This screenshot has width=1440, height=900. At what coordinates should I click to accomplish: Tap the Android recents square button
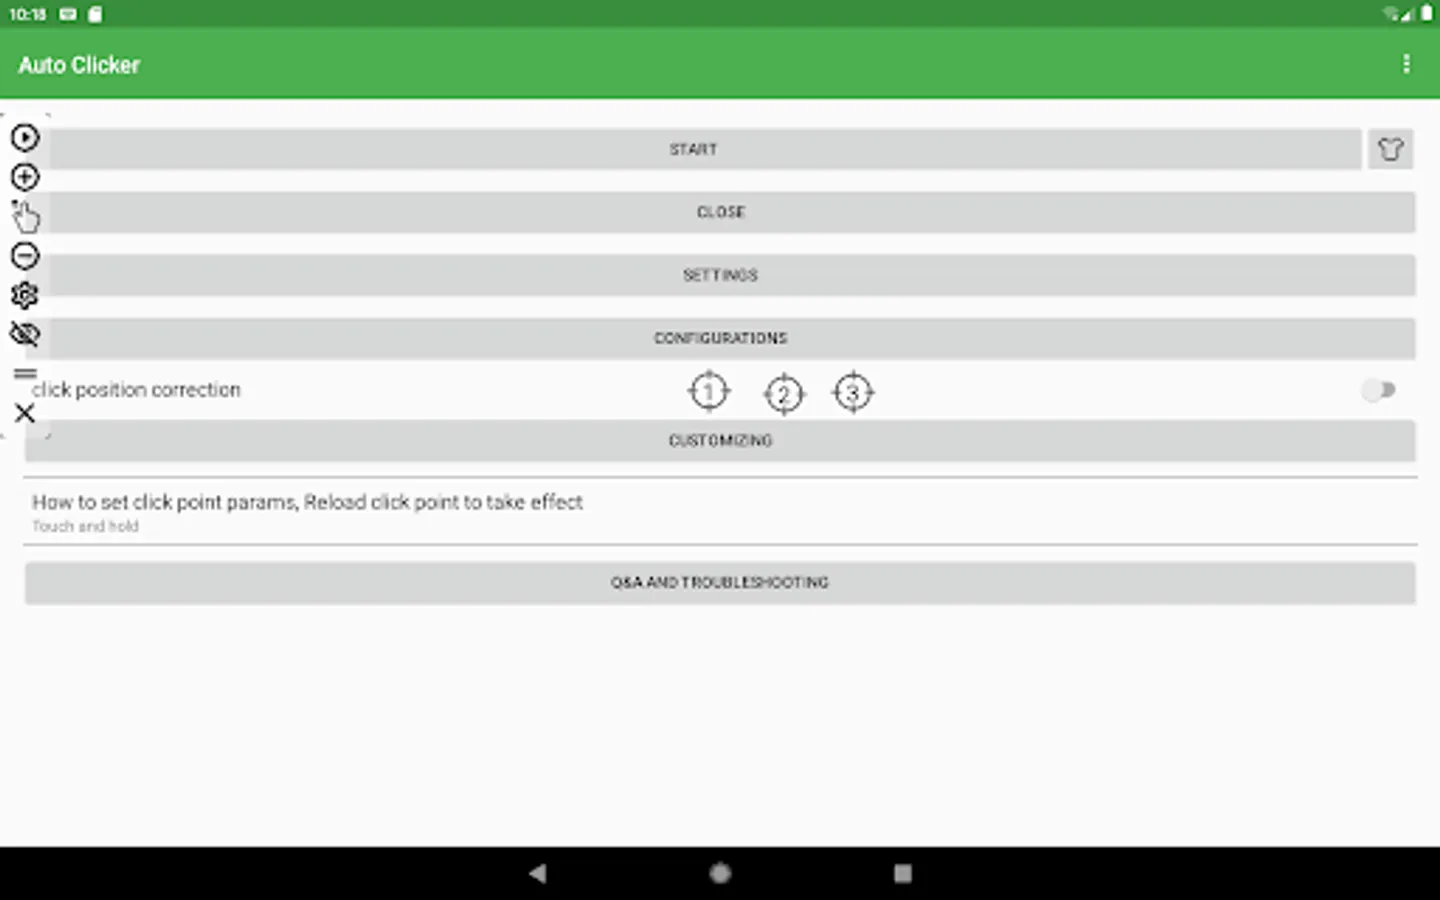(902, 873)
